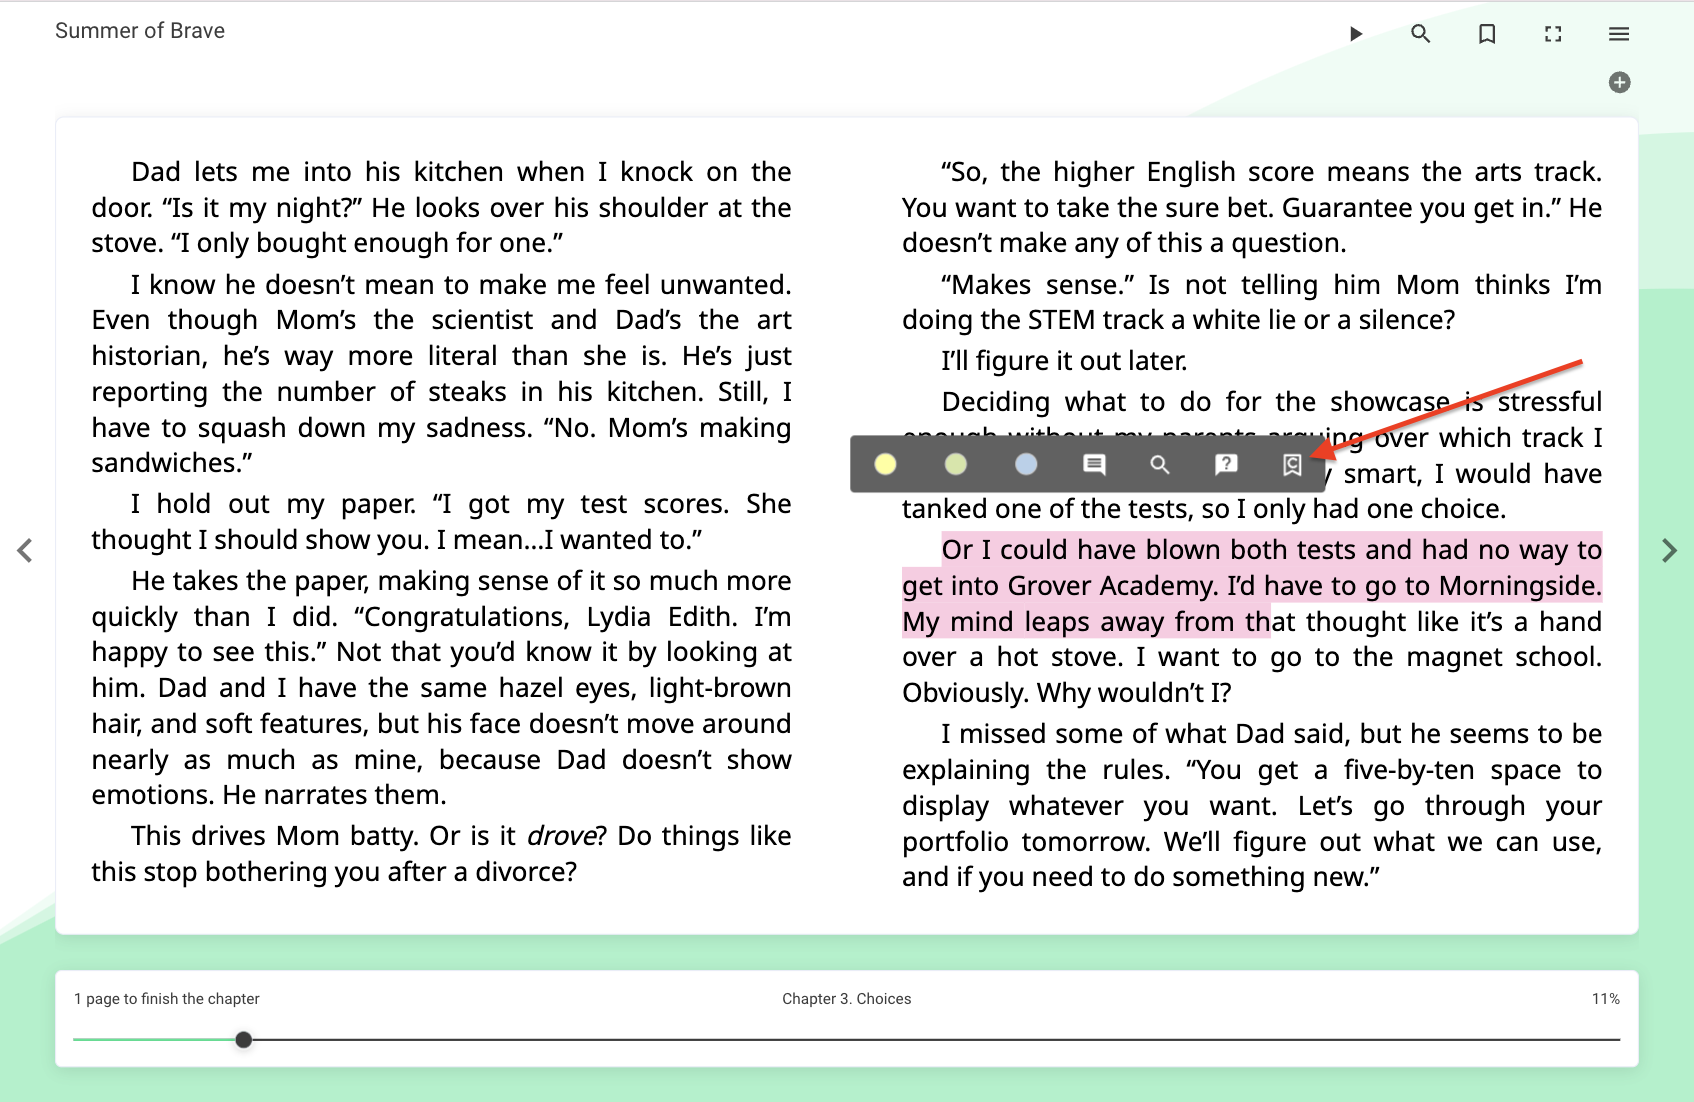Screen dimensions: 1694x1102
Task: Enter fullscreen reading mode
Action: coord(1553,34)
